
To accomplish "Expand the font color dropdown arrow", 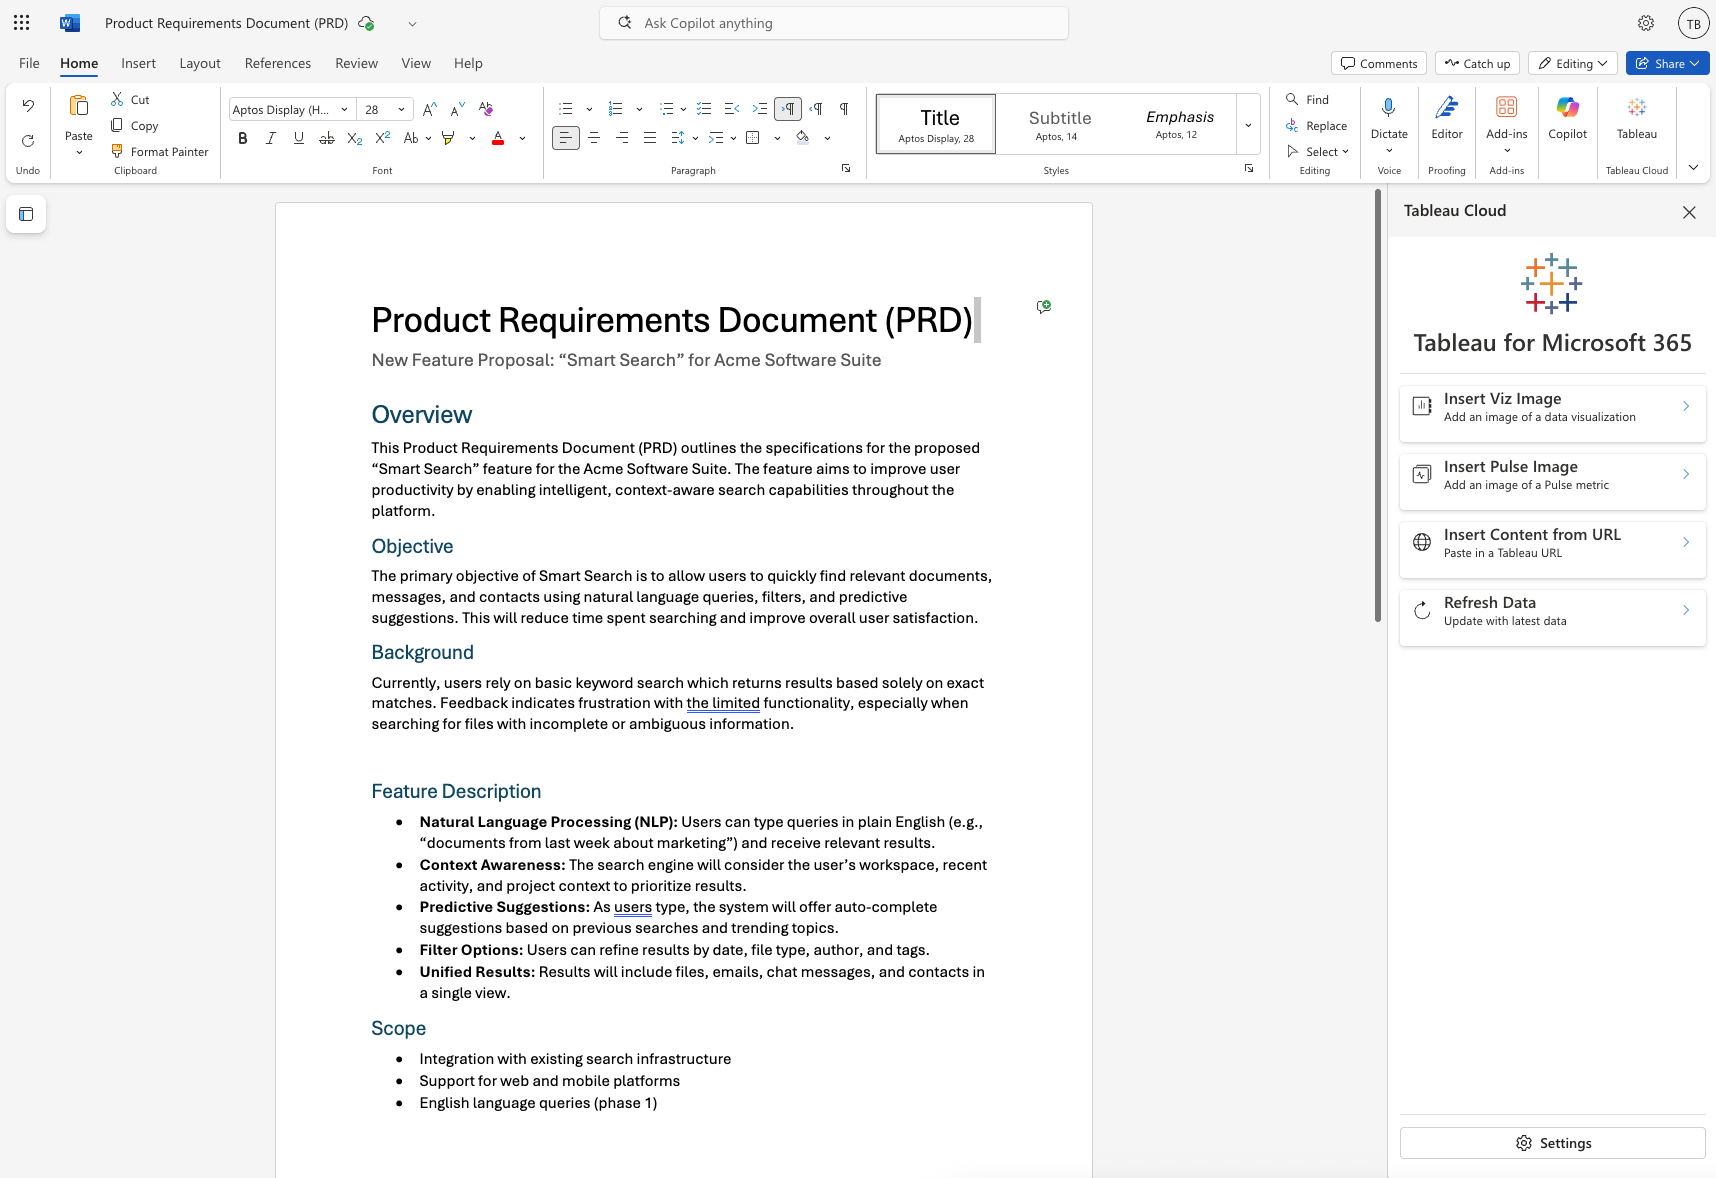I will point(521,138).
